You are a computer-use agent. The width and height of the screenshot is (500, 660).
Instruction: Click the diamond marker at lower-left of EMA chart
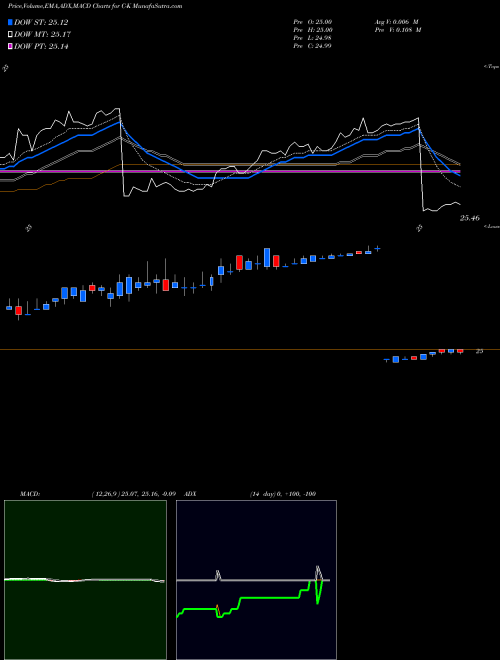pos(28,228)
